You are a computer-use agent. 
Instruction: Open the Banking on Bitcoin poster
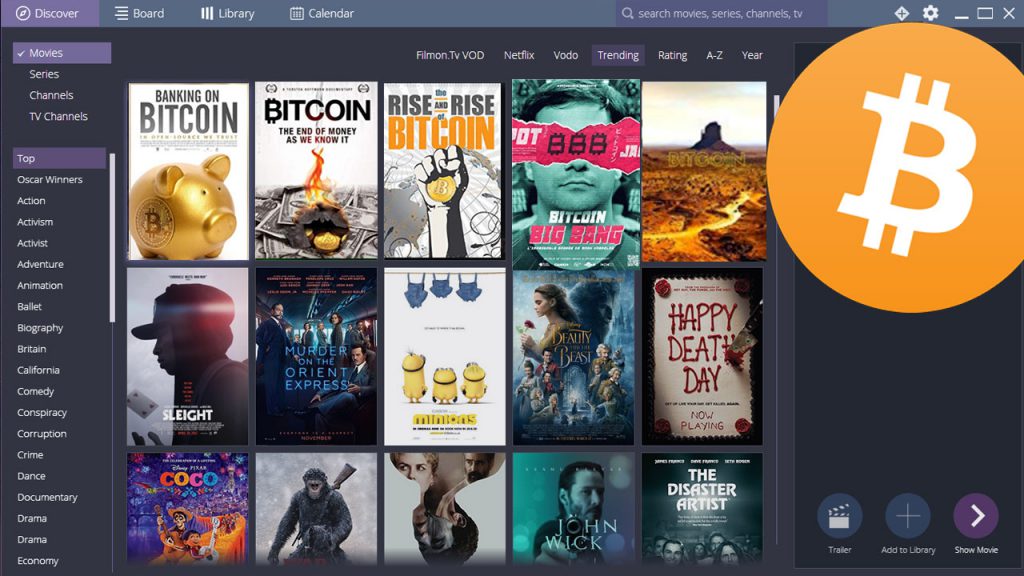pos(188,171)
